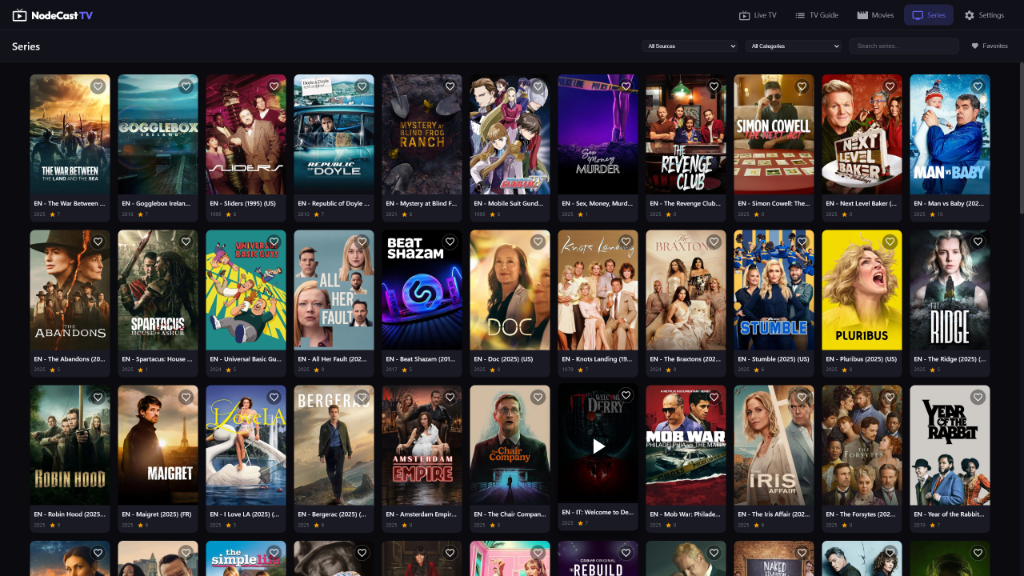Favorite the Sliders (1995) series

point(274,86)
